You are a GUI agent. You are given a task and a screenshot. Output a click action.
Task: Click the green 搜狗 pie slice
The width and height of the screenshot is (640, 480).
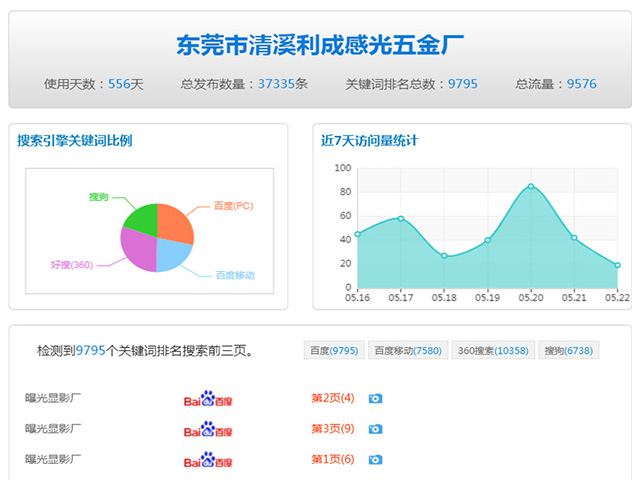tap(143, 220)
